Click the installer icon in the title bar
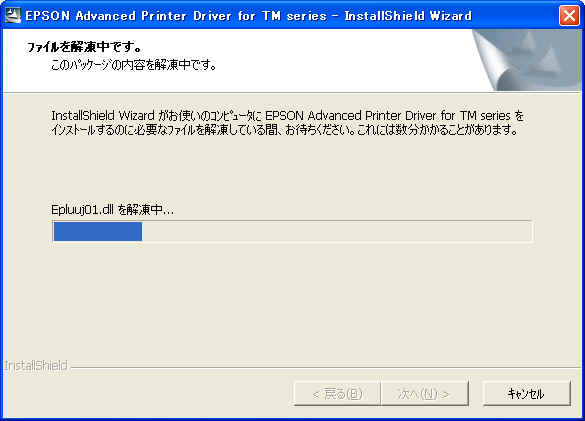The image size is (585, 421). tap(12, 15)
